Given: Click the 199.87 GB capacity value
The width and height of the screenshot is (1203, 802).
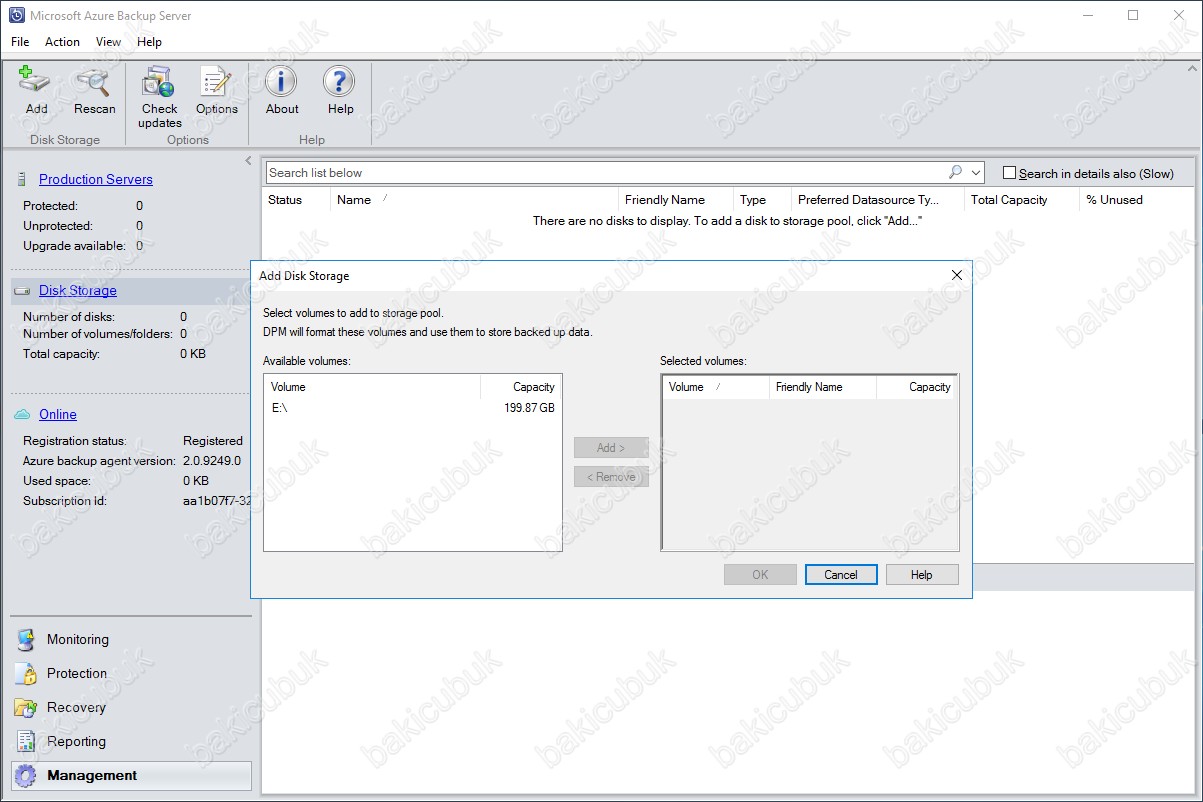Looking at the screenshot, I should pos(529,408).
